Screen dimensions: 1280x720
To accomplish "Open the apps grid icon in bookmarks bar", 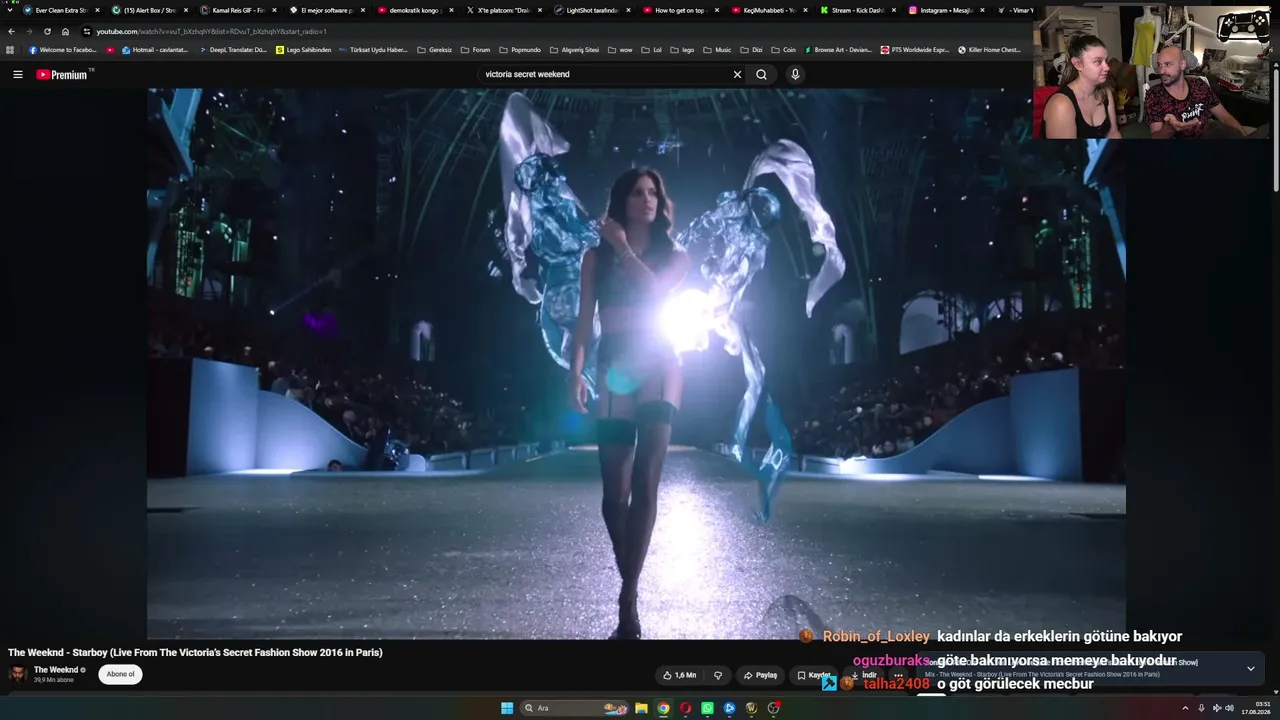I will 10,50.
